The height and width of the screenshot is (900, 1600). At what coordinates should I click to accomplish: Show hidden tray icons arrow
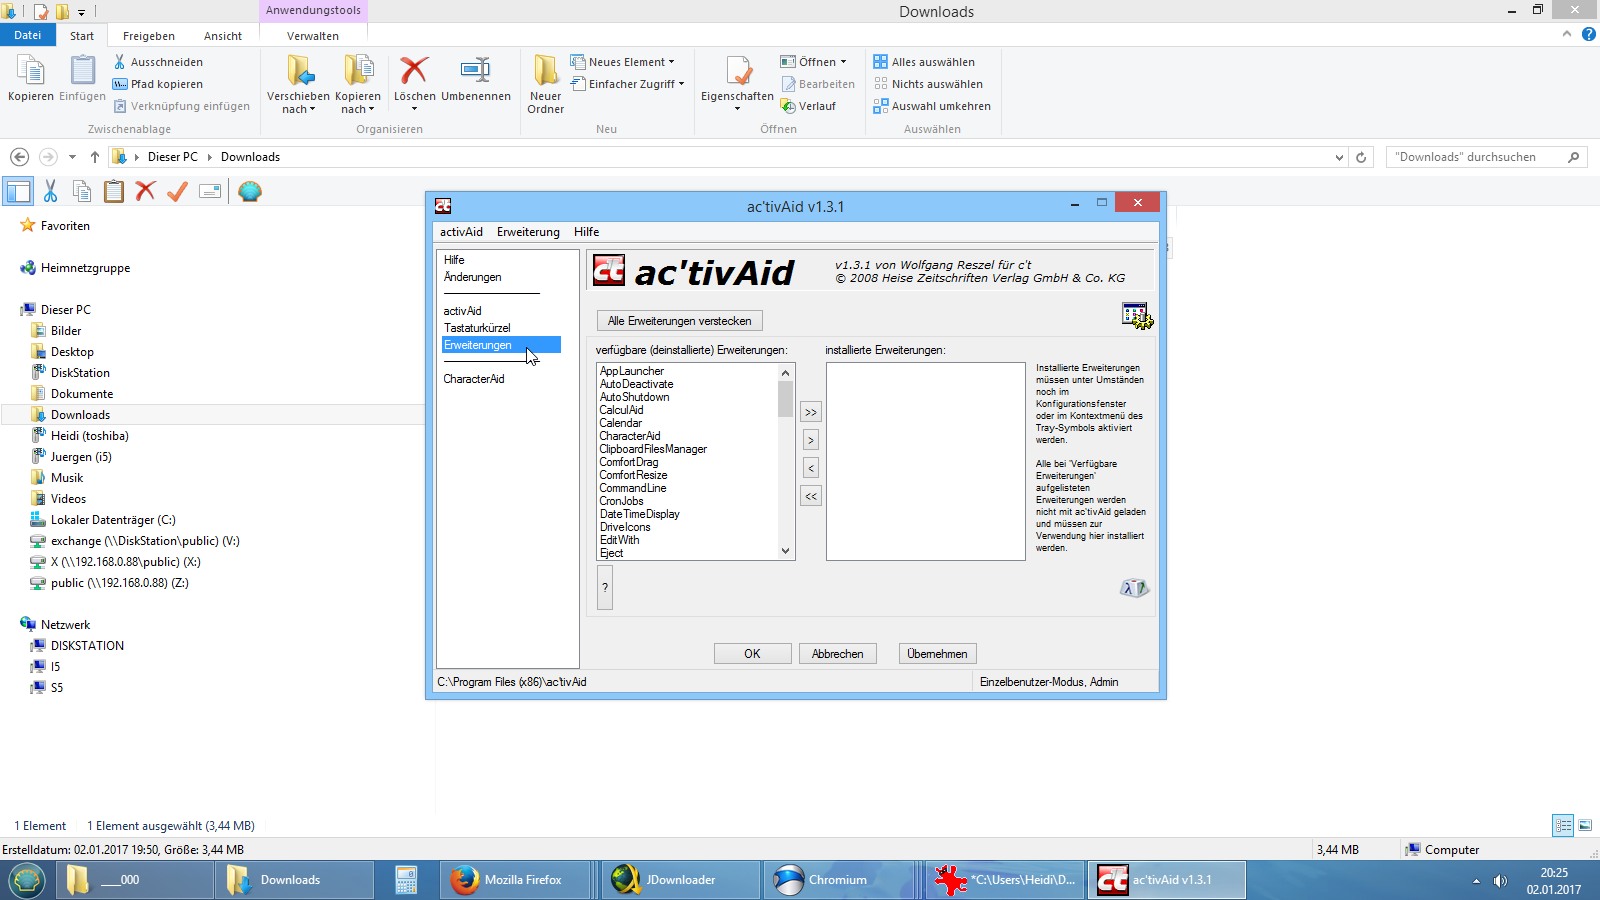(x=1476, y=881)
